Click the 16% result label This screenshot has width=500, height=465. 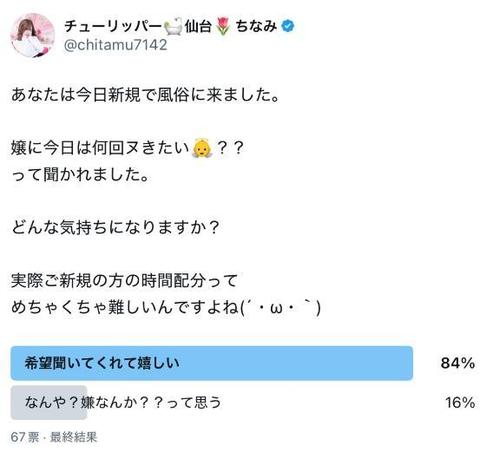(x=460, y=403)
